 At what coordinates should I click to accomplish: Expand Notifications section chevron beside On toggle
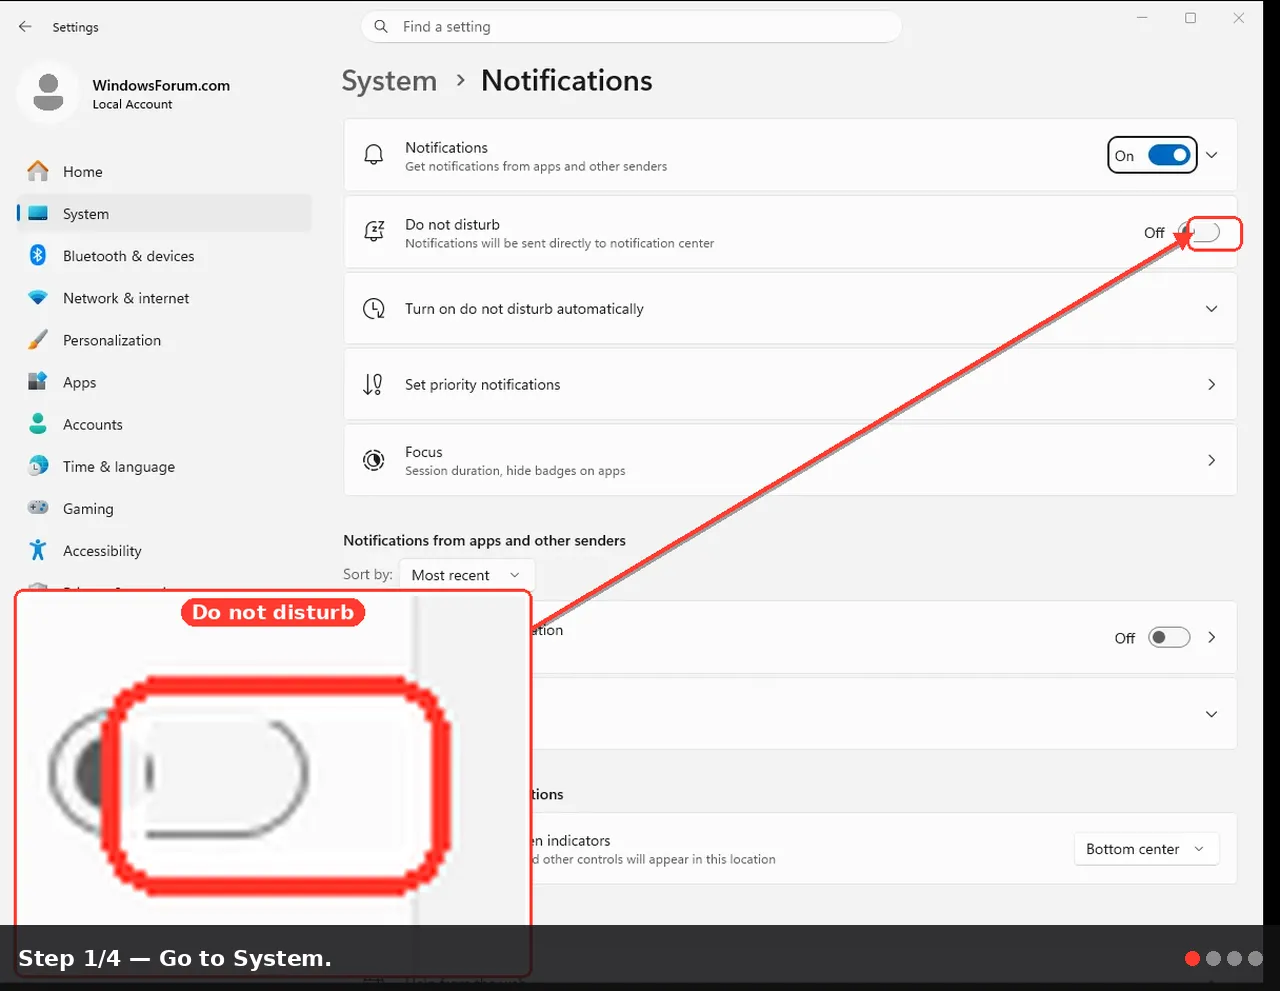point(1211,155)
